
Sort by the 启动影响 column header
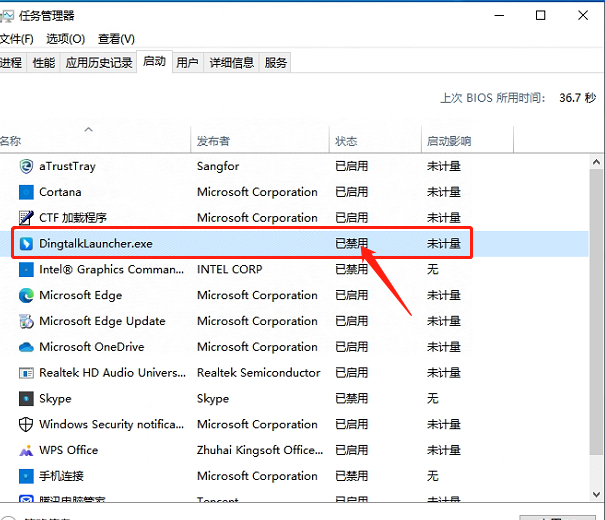click(468, 141)
